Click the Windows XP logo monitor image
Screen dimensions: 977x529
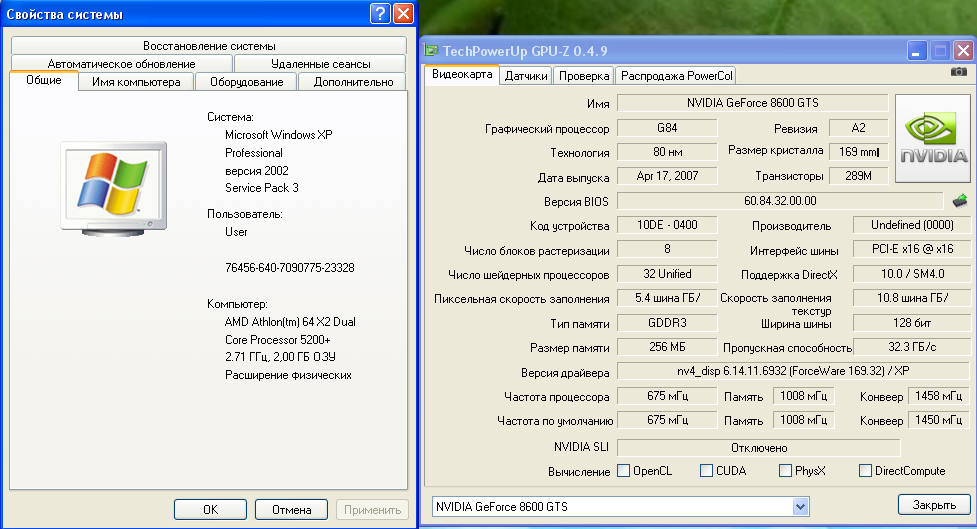coord(112,184)
